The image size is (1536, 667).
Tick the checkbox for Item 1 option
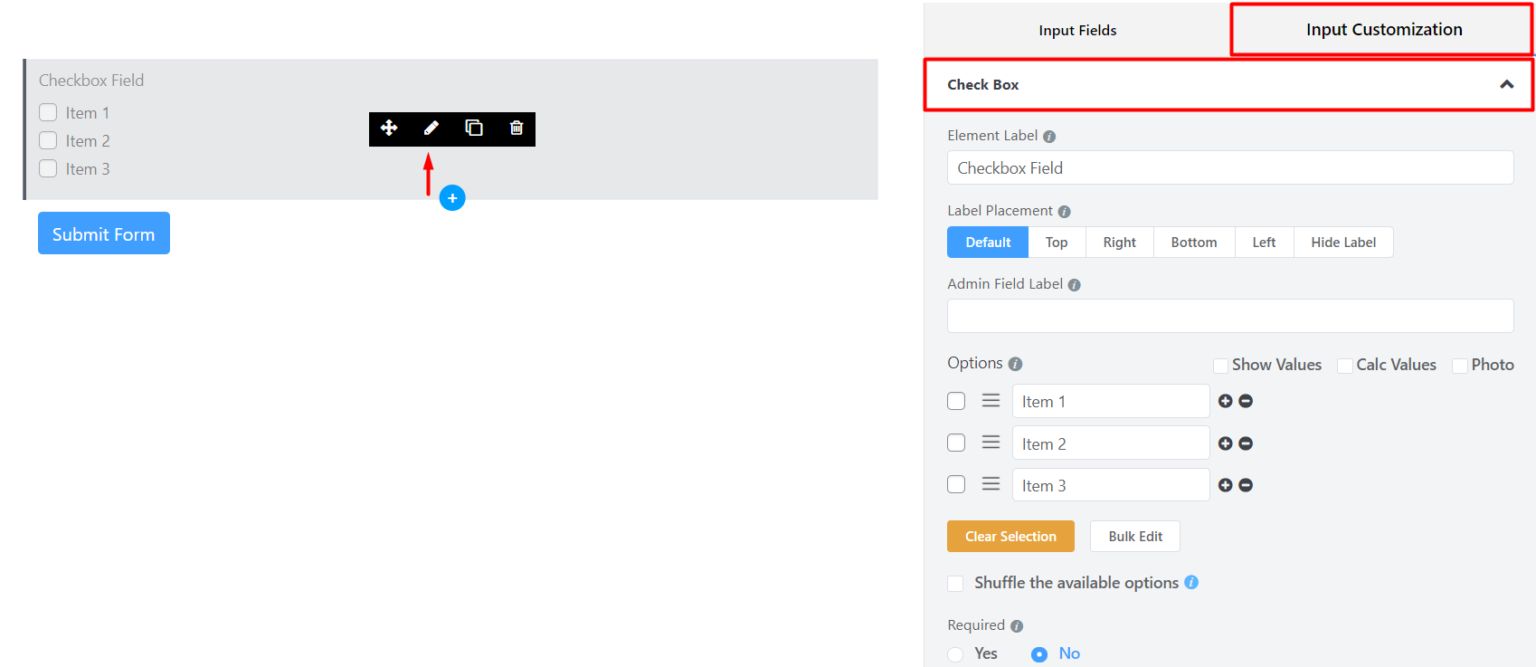955,400
